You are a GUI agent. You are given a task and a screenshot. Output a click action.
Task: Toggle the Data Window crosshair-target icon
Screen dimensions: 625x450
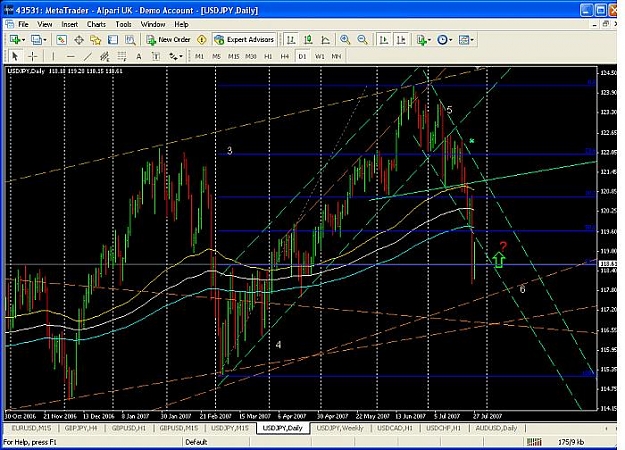(79, 40)
